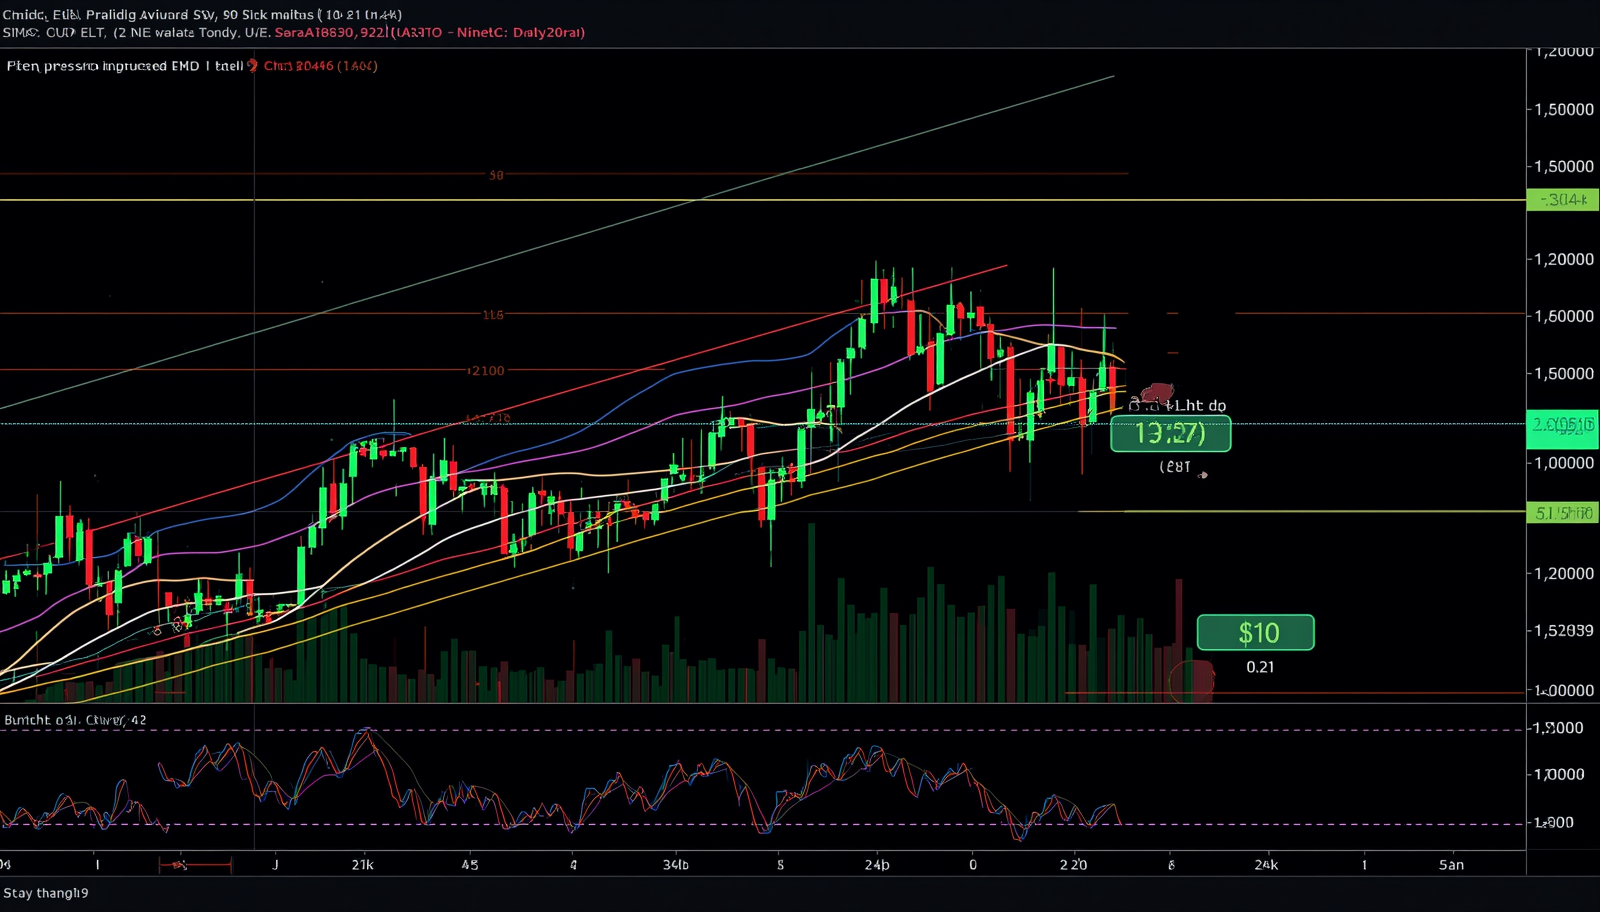Click the "21k" time axis label

362,865
